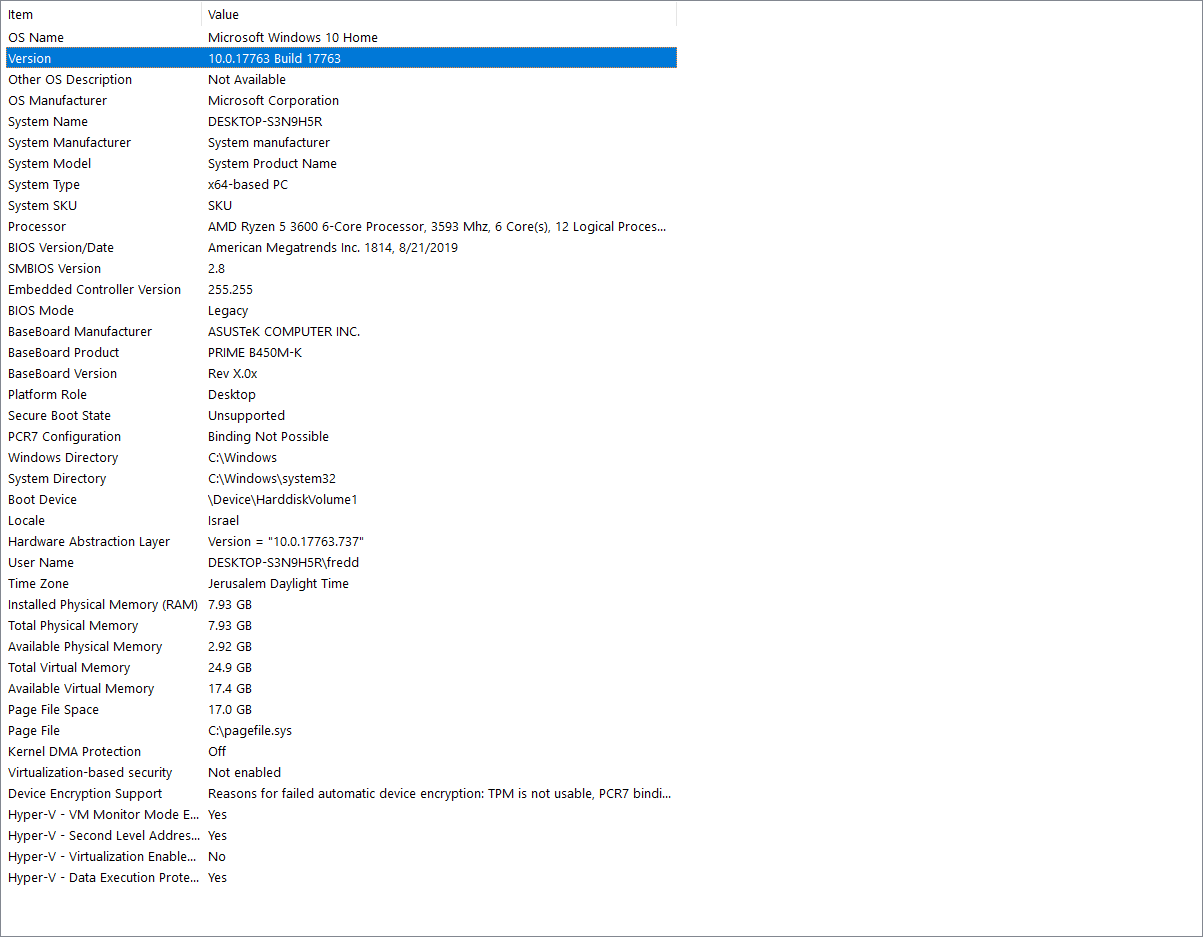Select the Windows Directory row
The image size is (1203, 937).
tap(341, 458)
